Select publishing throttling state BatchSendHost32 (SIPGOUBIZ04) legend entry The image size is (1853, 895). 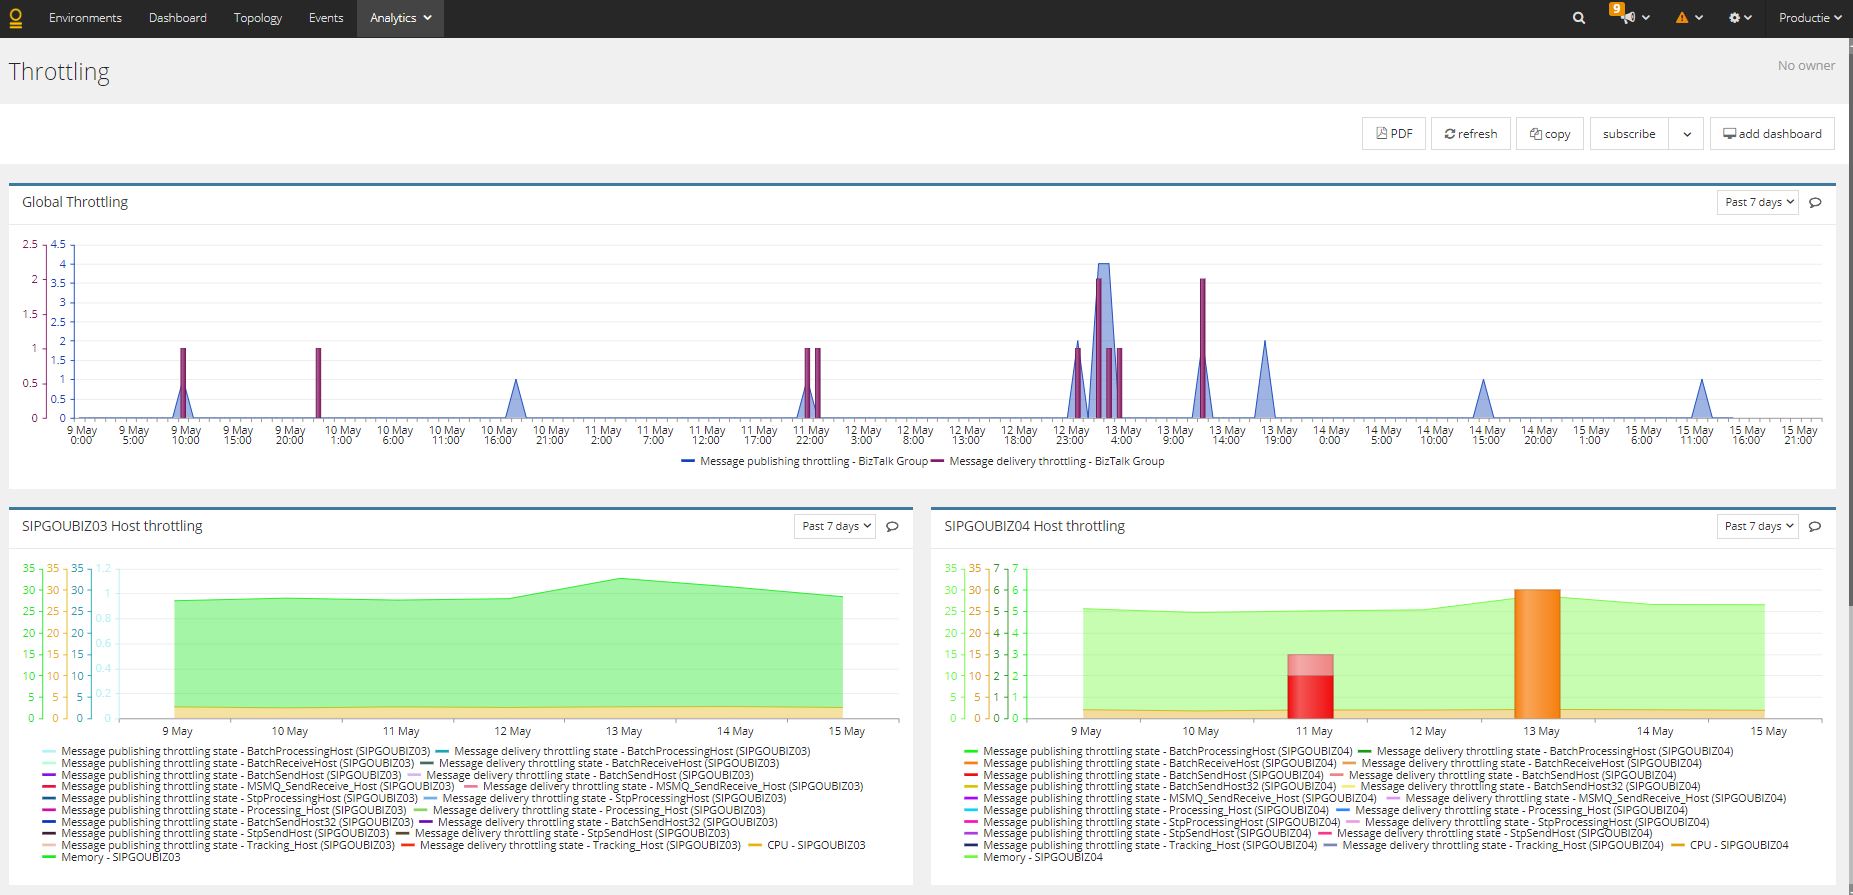coord(1150,786)
